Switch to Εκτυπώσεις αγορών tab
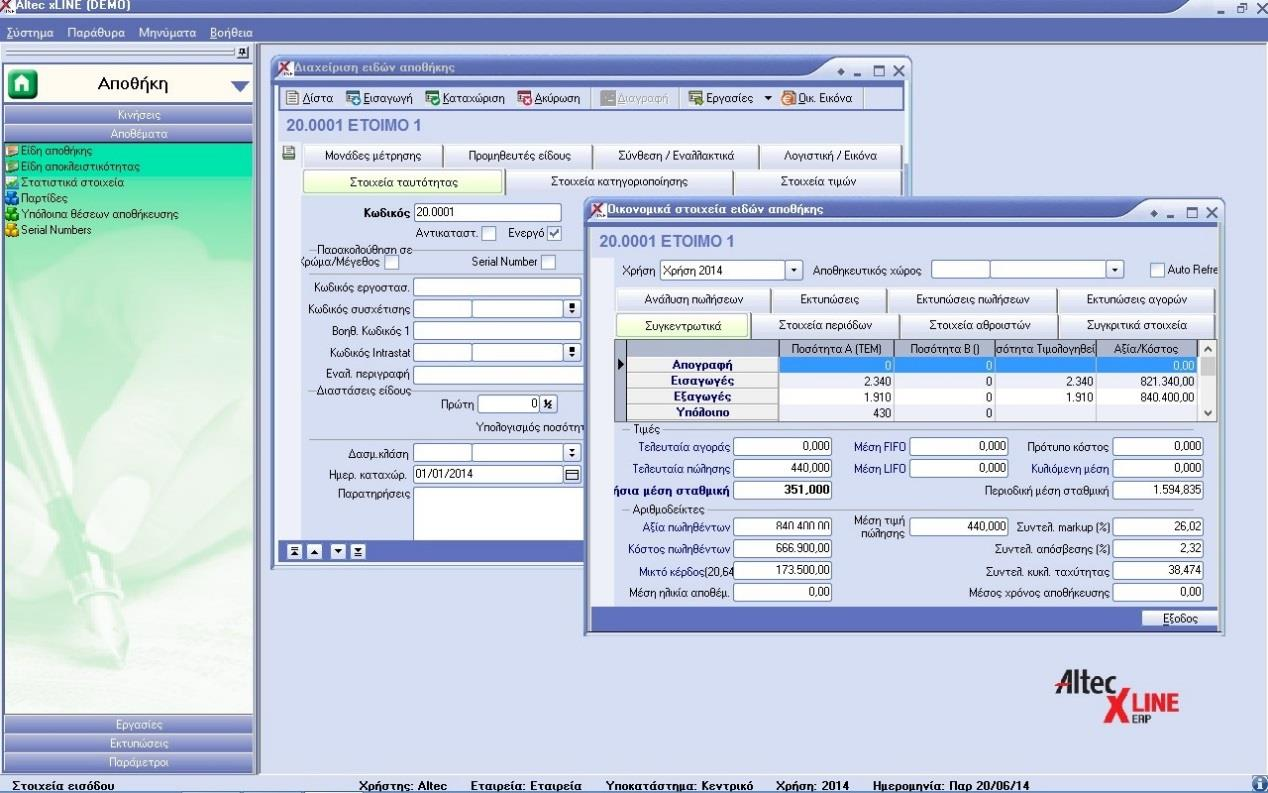The image size is (1268, 793). 1135,299
